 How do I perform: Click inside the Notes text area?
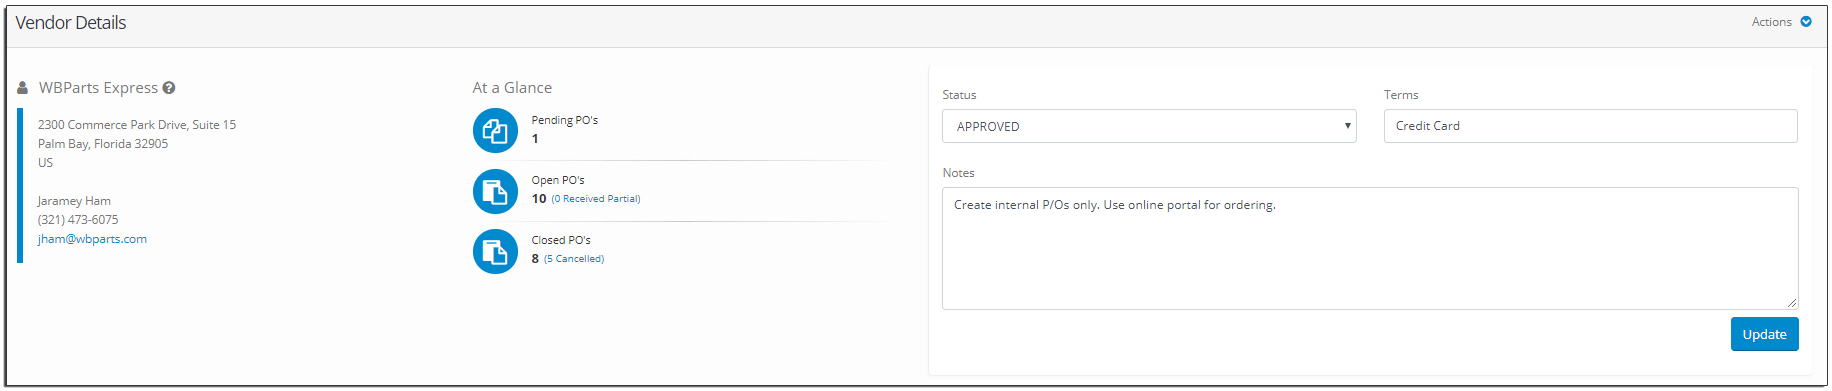(1370, 248)
